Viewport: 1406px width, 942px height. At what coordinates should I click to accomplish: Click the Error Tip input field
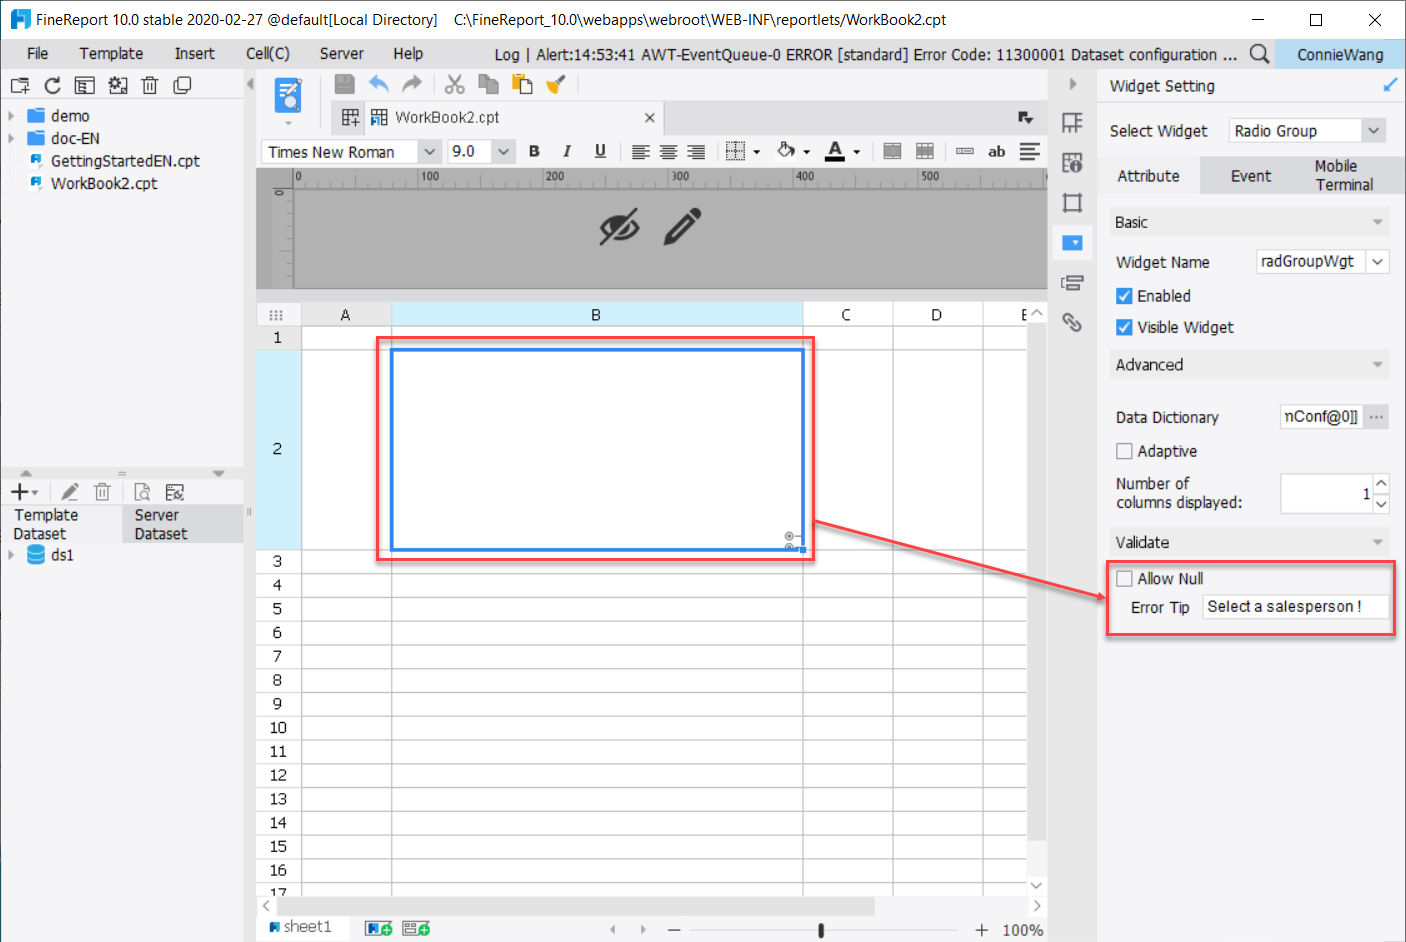click(1296, 606)
